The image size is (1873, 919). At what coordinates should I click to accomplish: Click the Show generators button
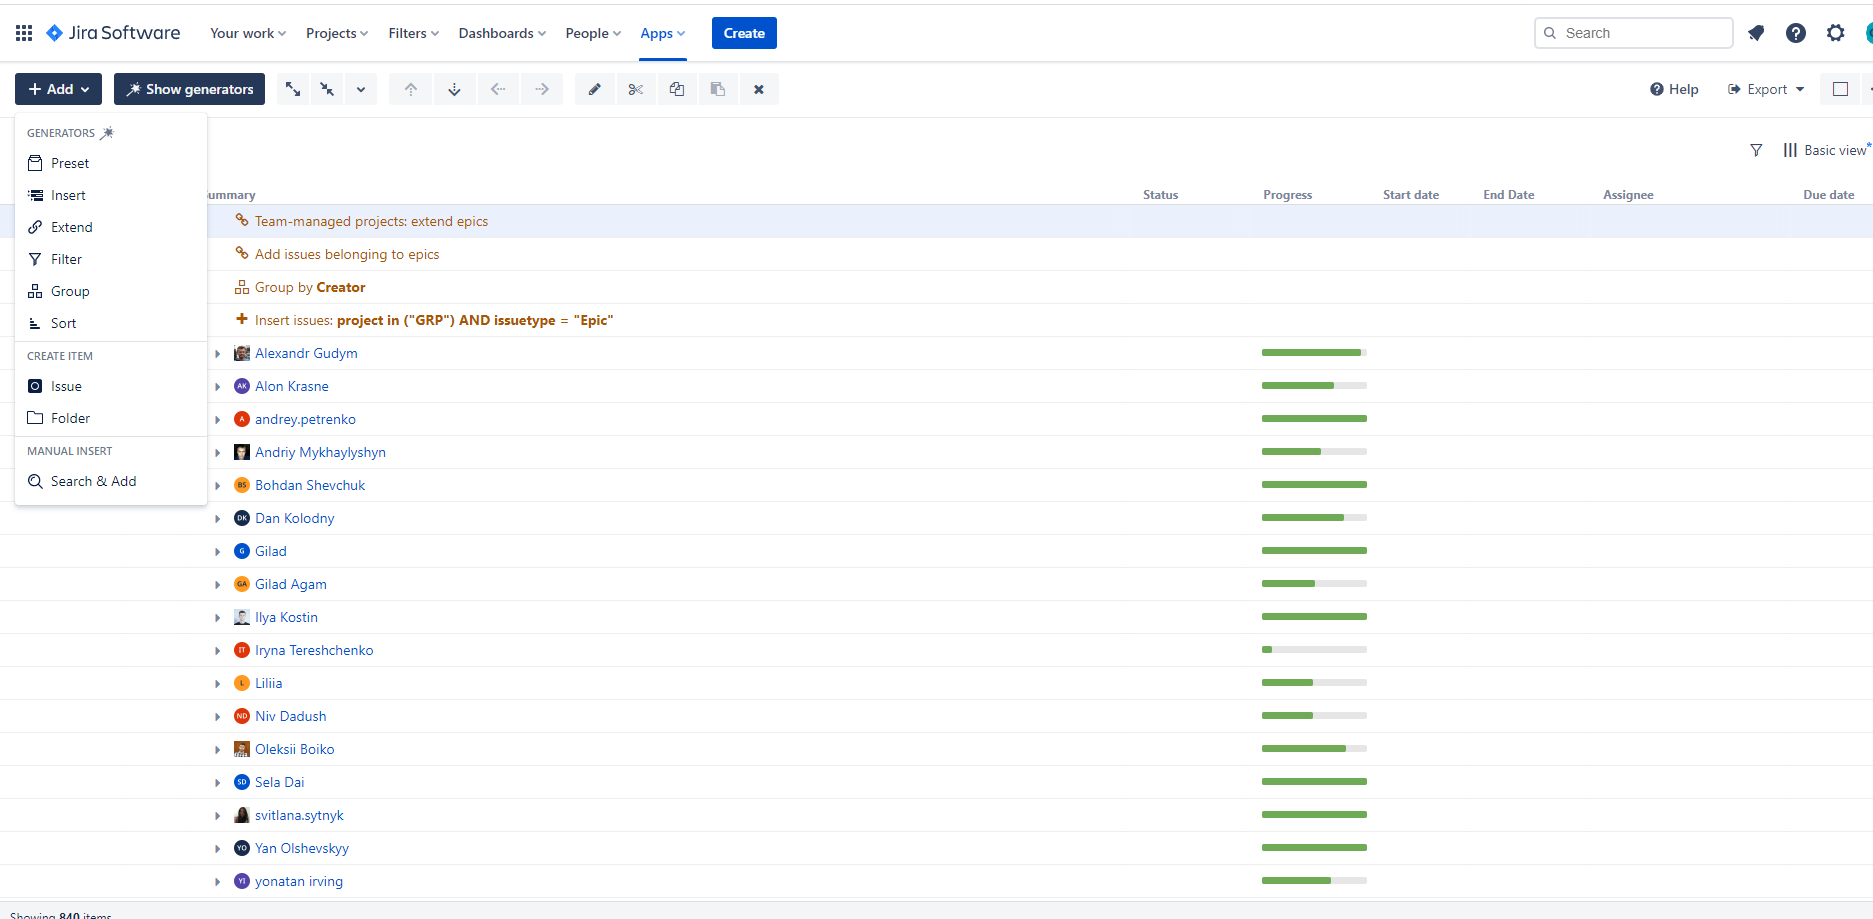[x=189, y=89]
